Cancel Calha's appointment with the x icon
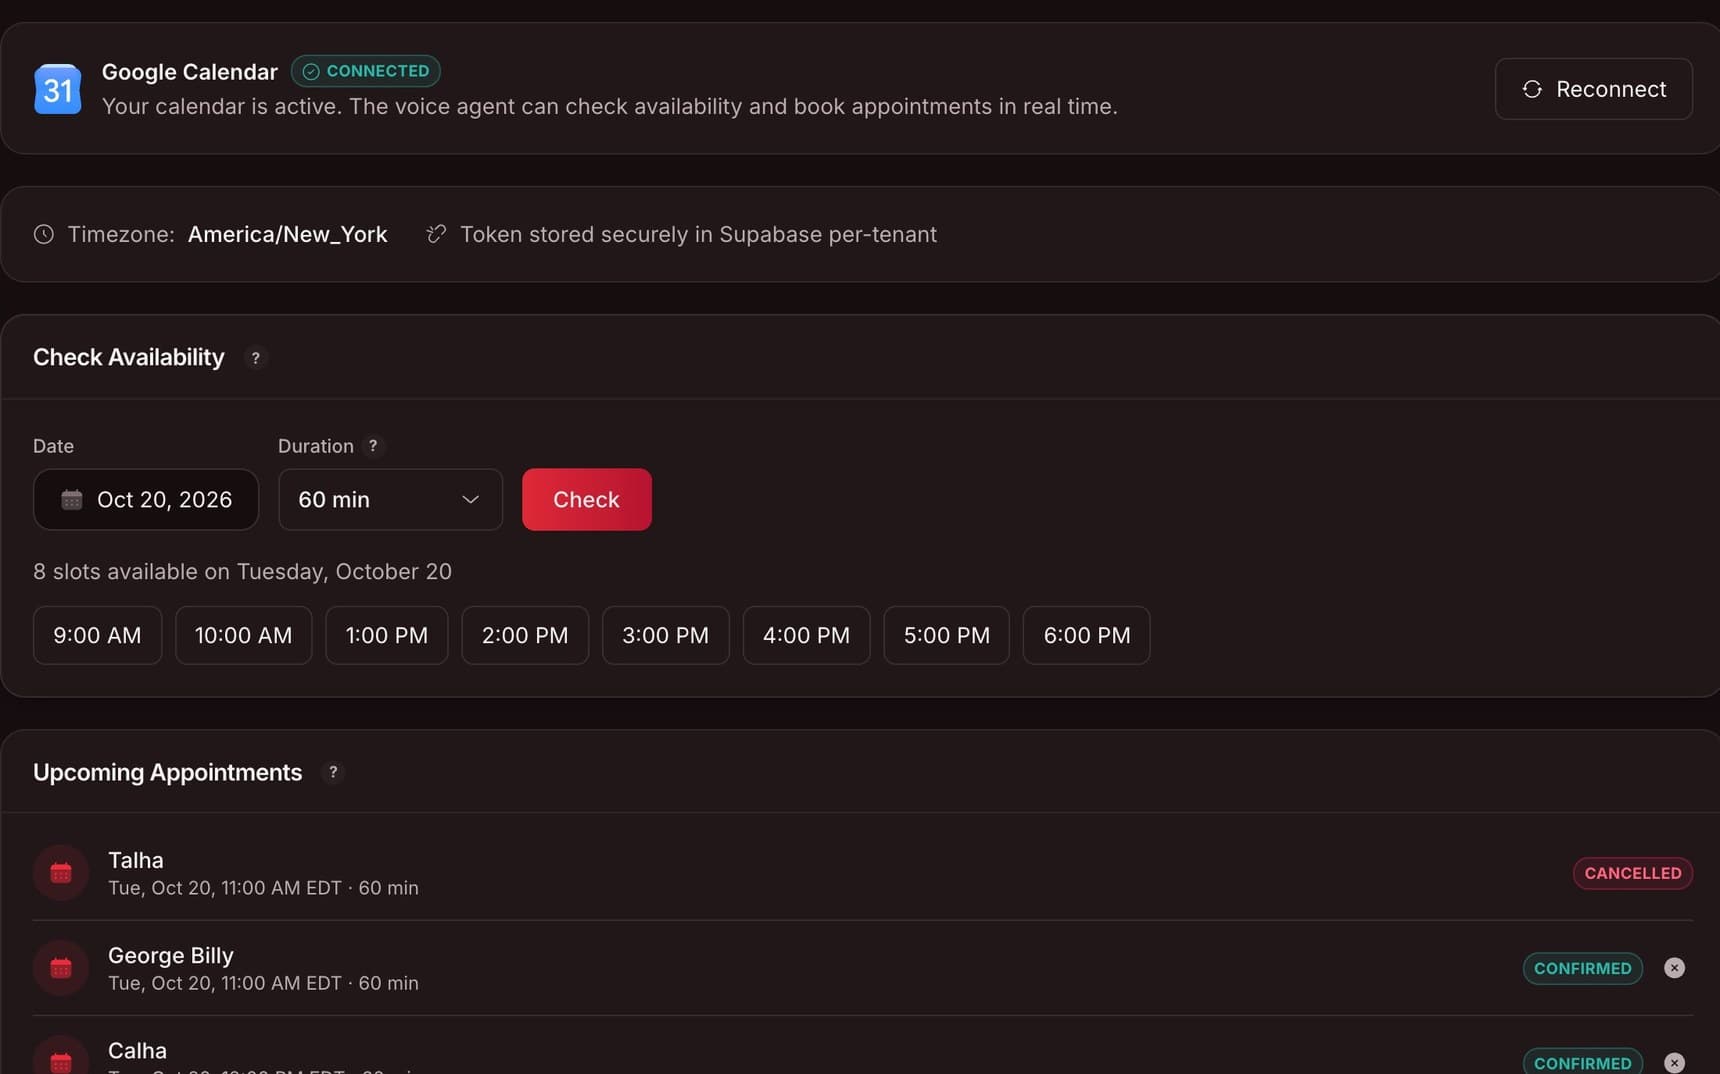 point(1674,1063)
